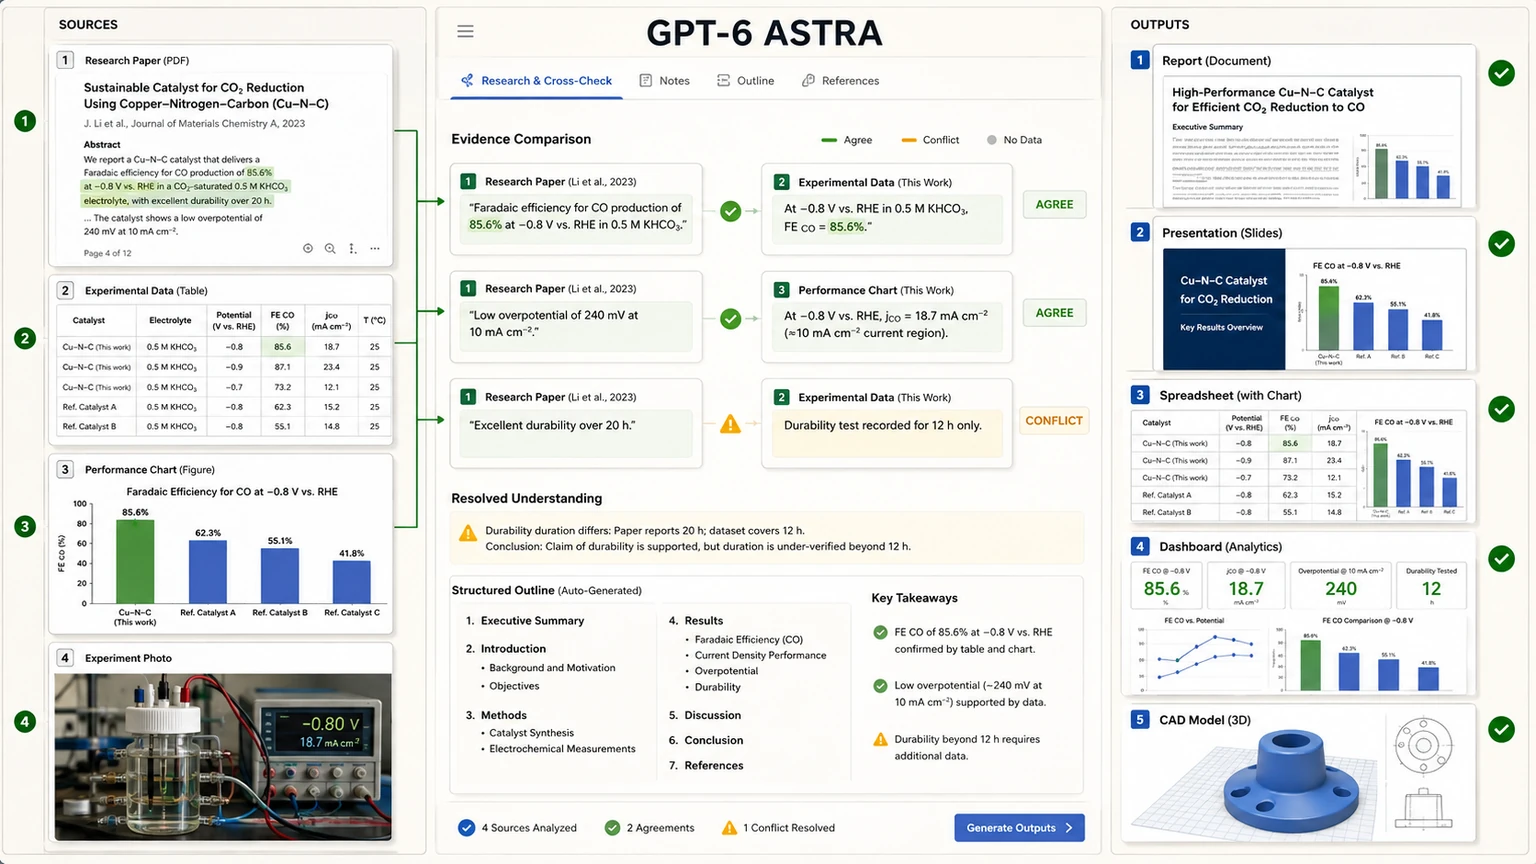Click warning icon beside Durability beyond 12 h takeaway
Screen dimensions: 1536x864
(x=880, y=739)
